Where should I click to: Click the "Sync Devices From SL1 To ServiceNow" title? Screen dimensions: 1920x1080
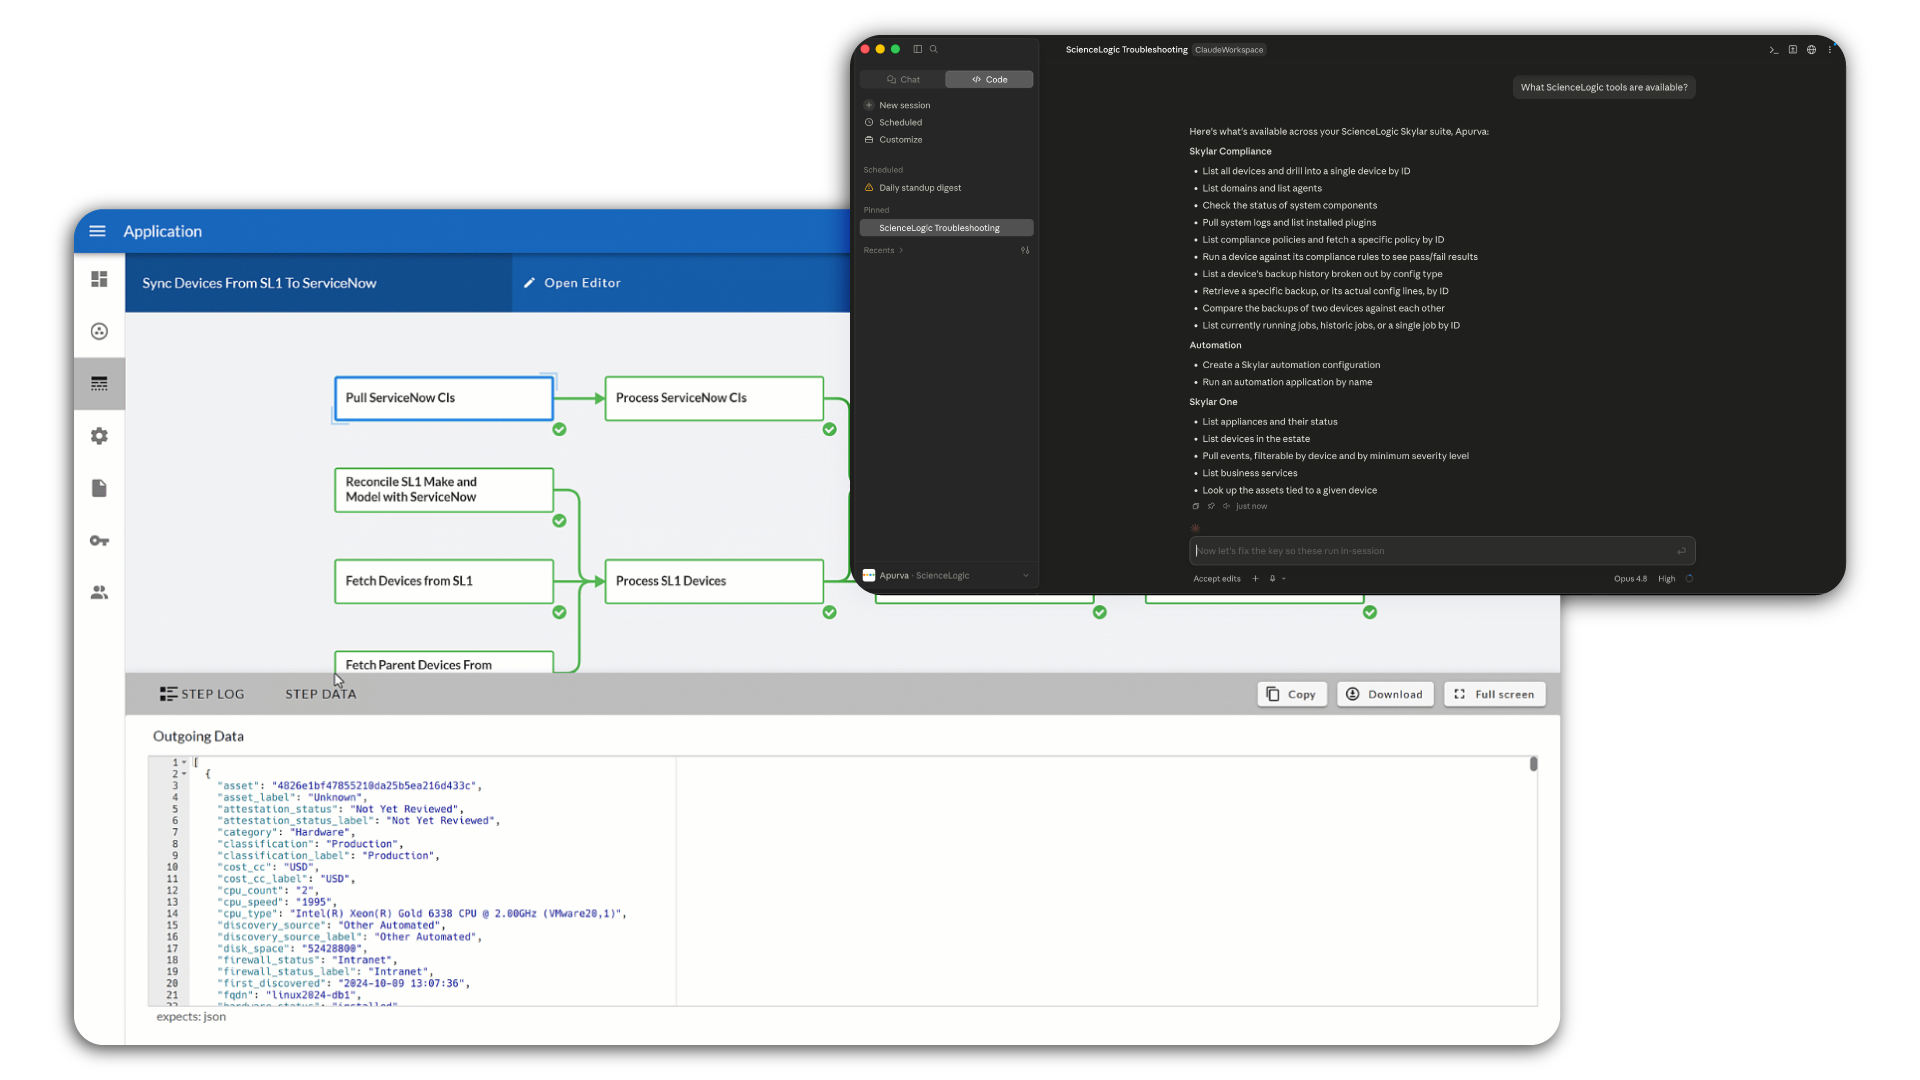pos(259,283)
